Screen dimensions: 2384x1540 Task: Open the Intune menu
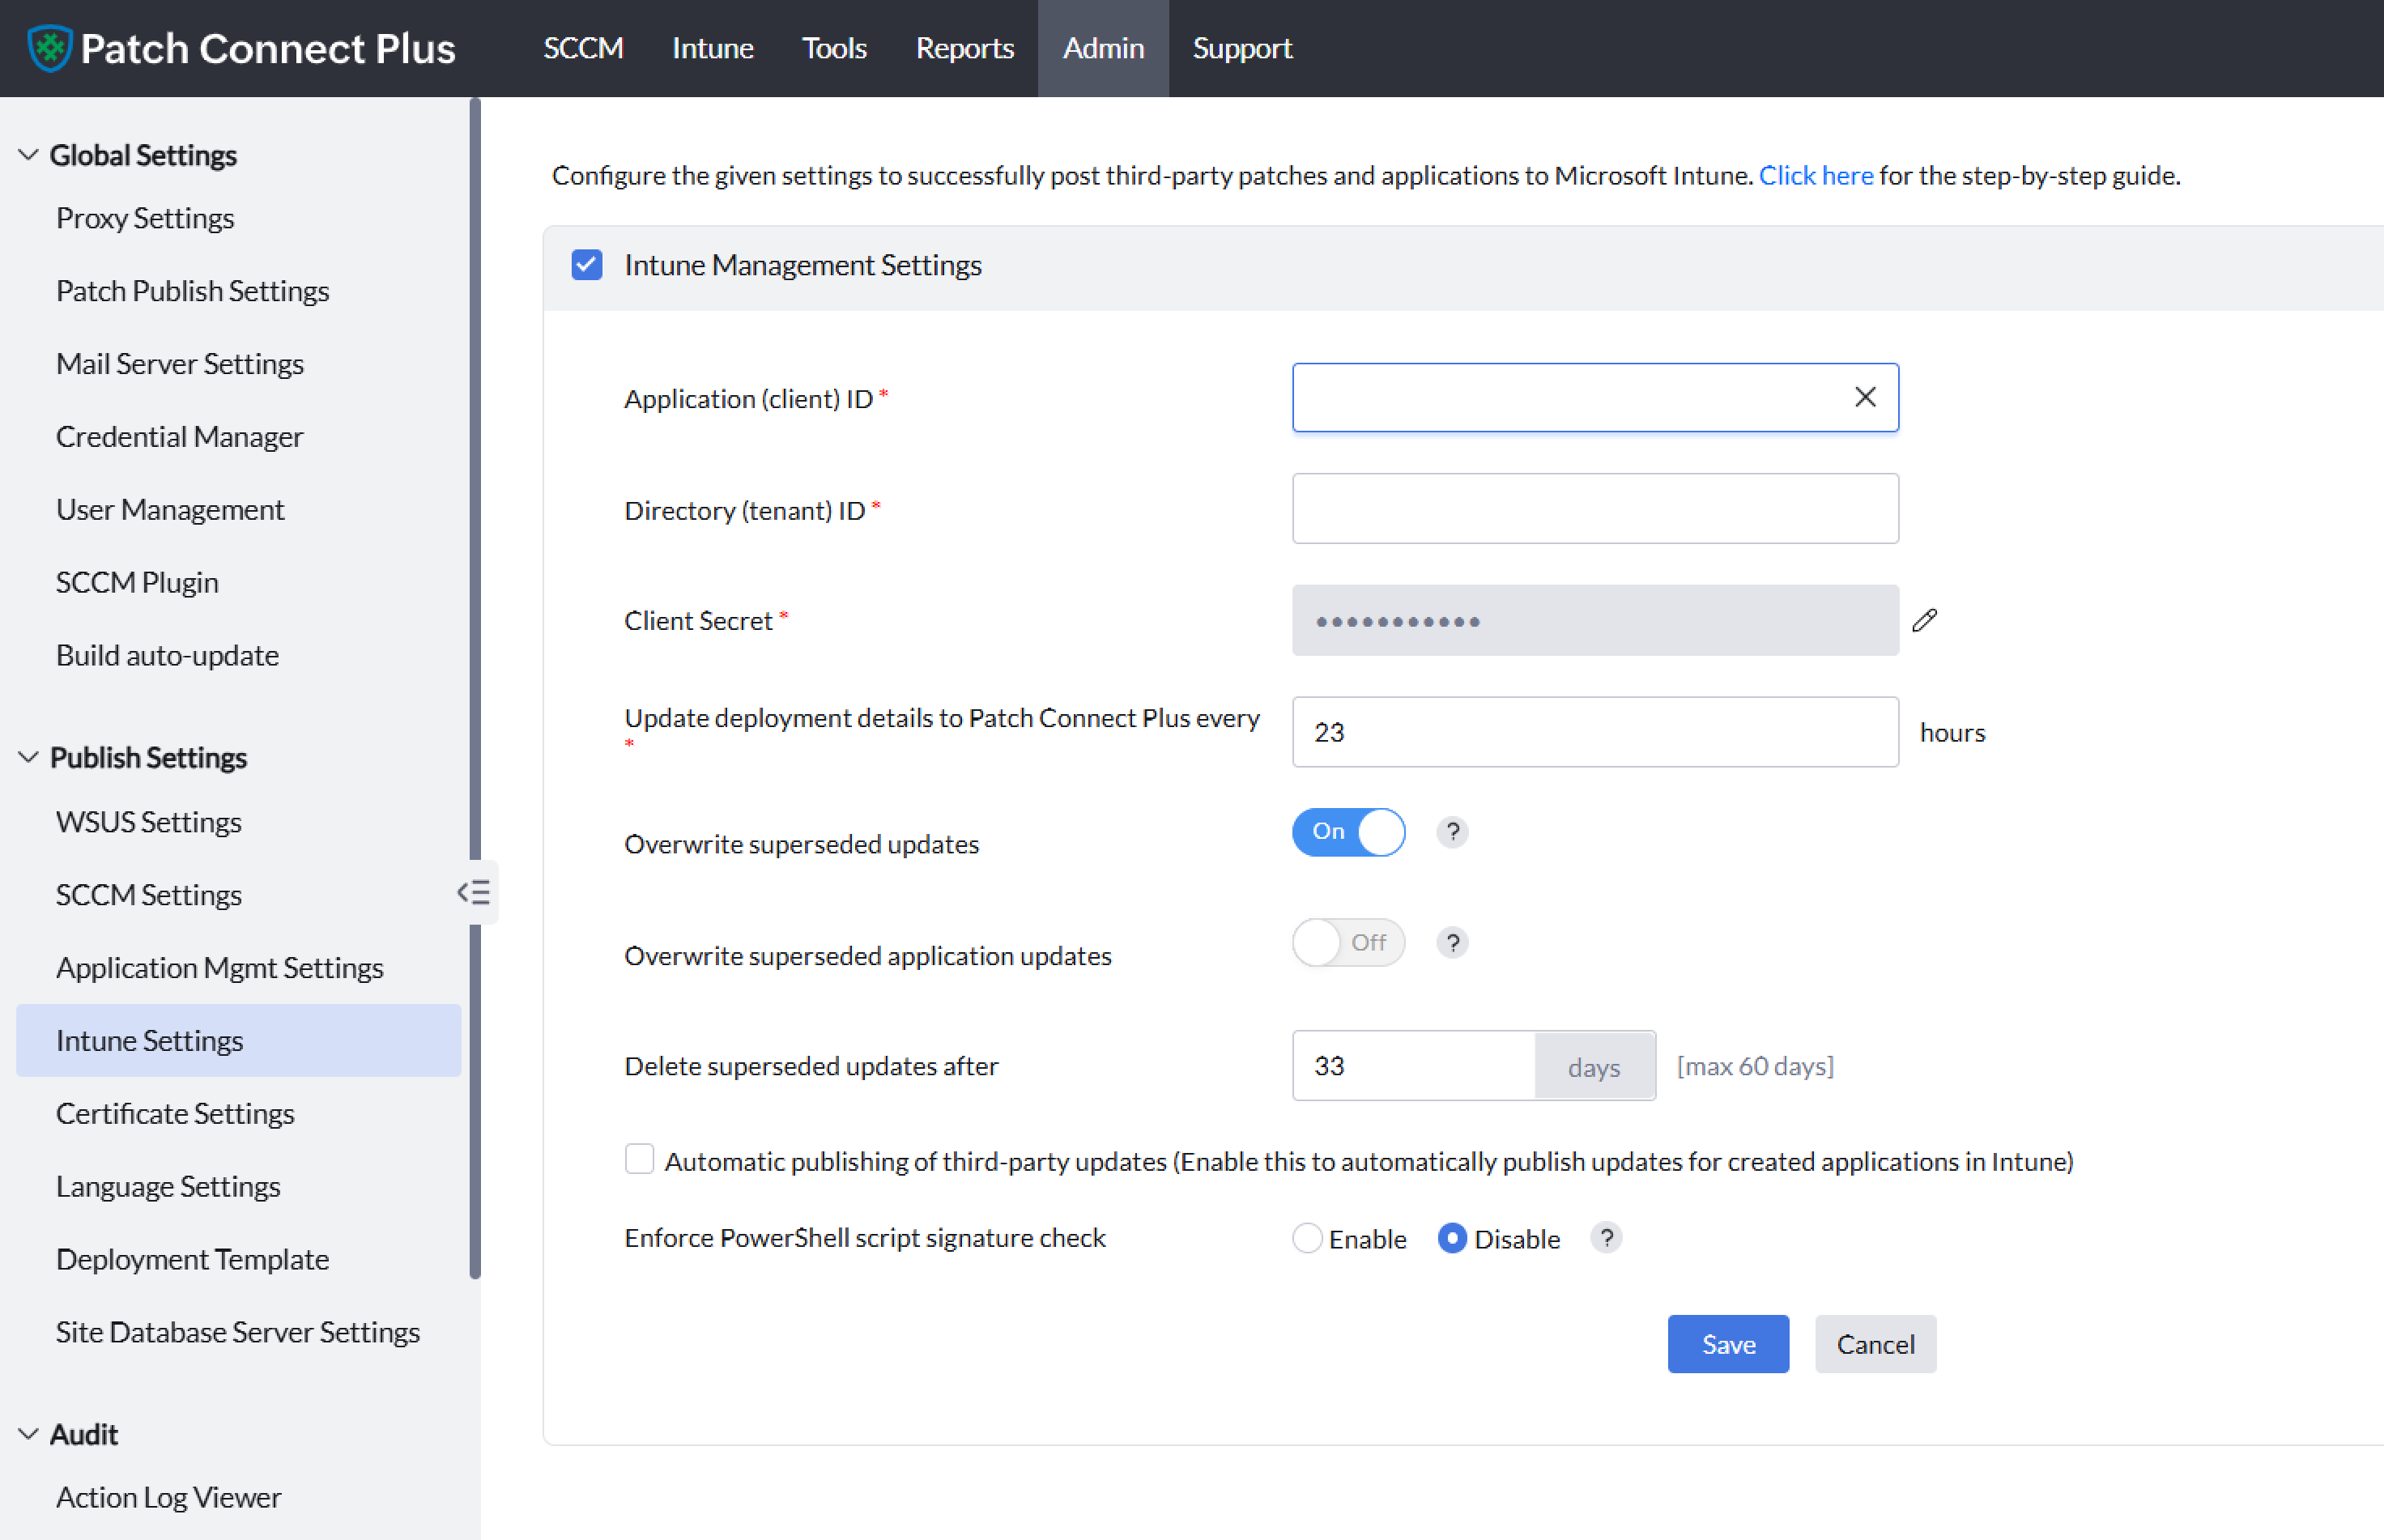[x=712, y=48]
